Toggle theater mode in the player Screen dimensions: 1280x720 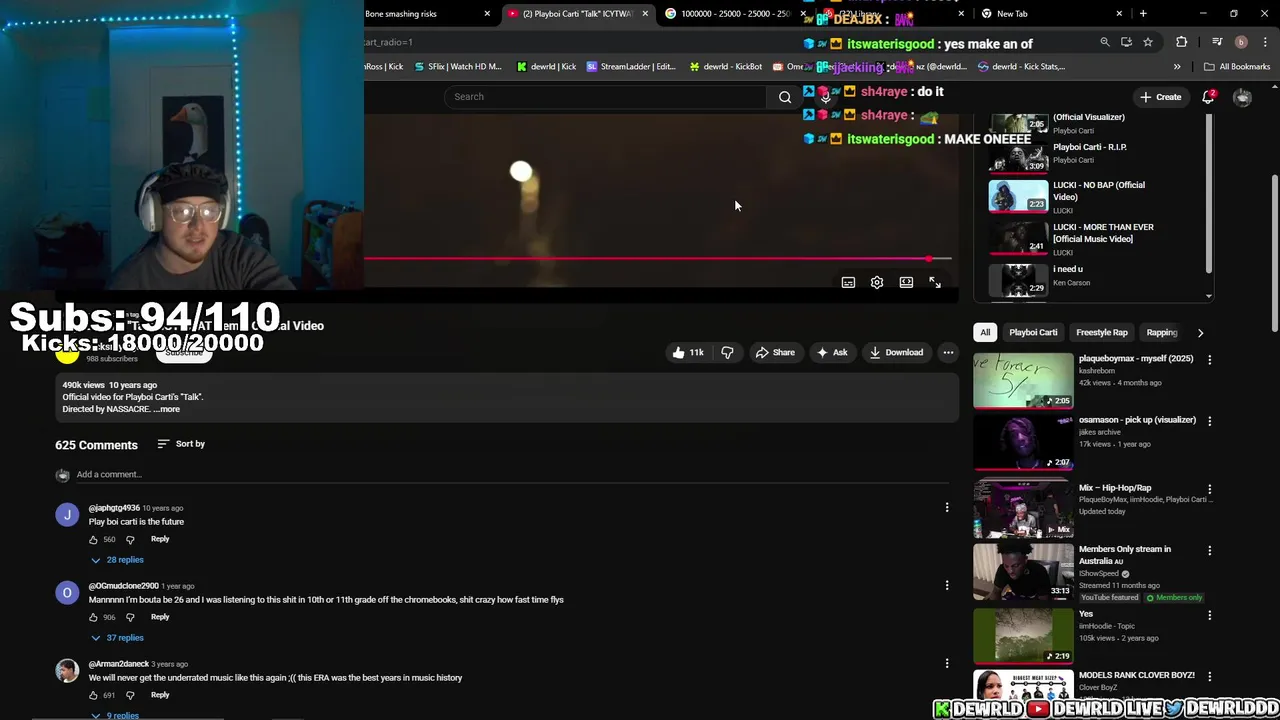906,283
